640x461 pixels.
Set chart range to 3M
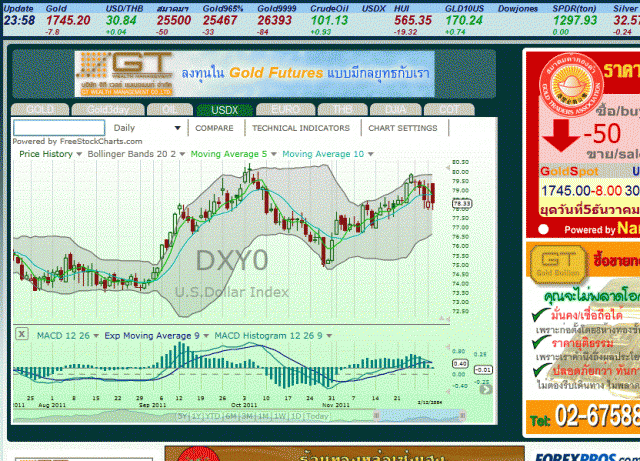click(247, 416)
